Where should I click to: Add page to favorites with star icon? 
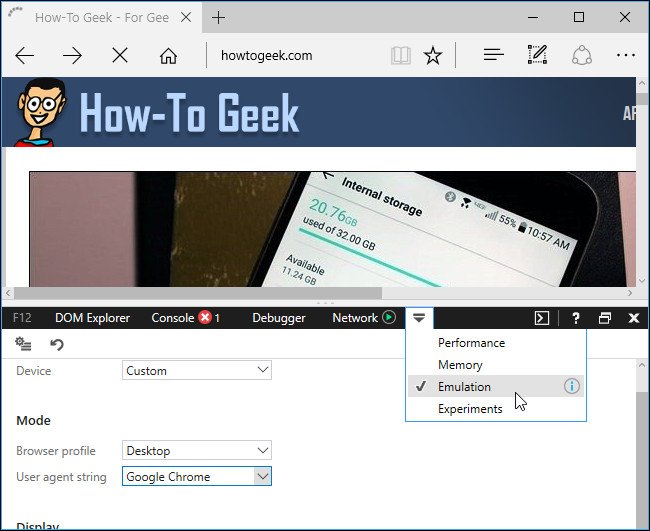point(433,56)
